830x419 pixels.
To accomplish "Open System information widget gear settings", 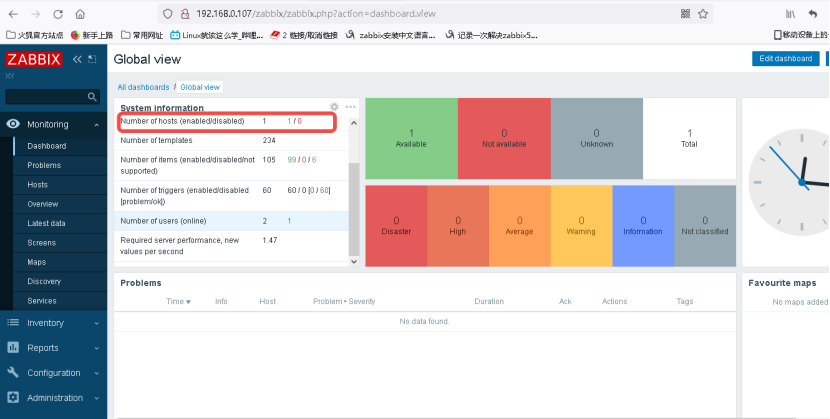I will pos(334,107).
